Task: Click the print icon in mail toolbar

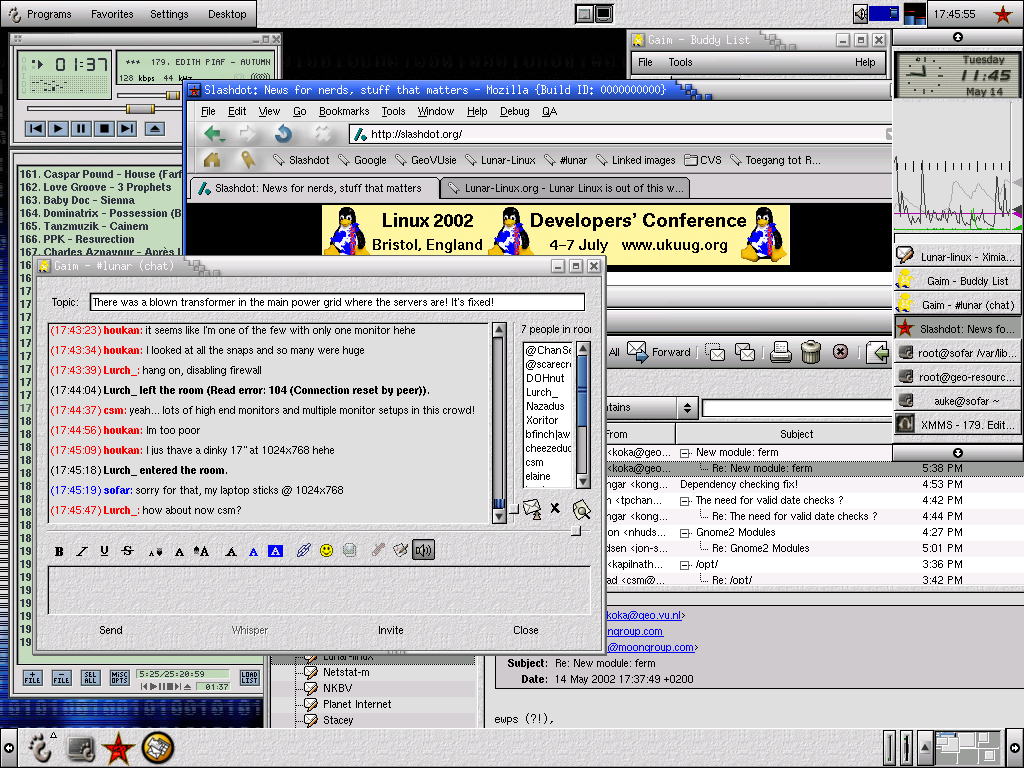Action: pyautogui.click(x=781, y=351)
